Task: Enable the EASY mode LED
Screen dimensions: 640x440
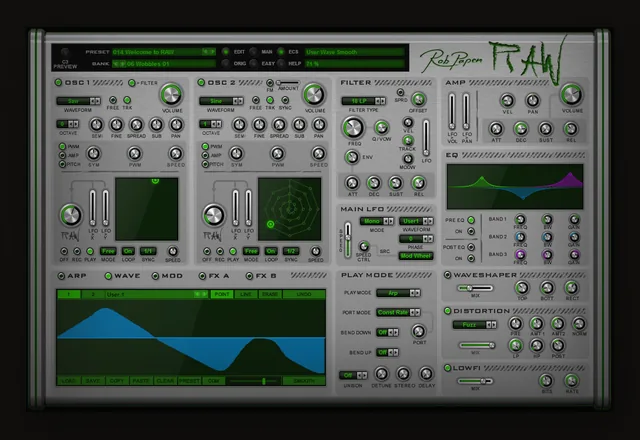Action: click(x=253, y=63)
